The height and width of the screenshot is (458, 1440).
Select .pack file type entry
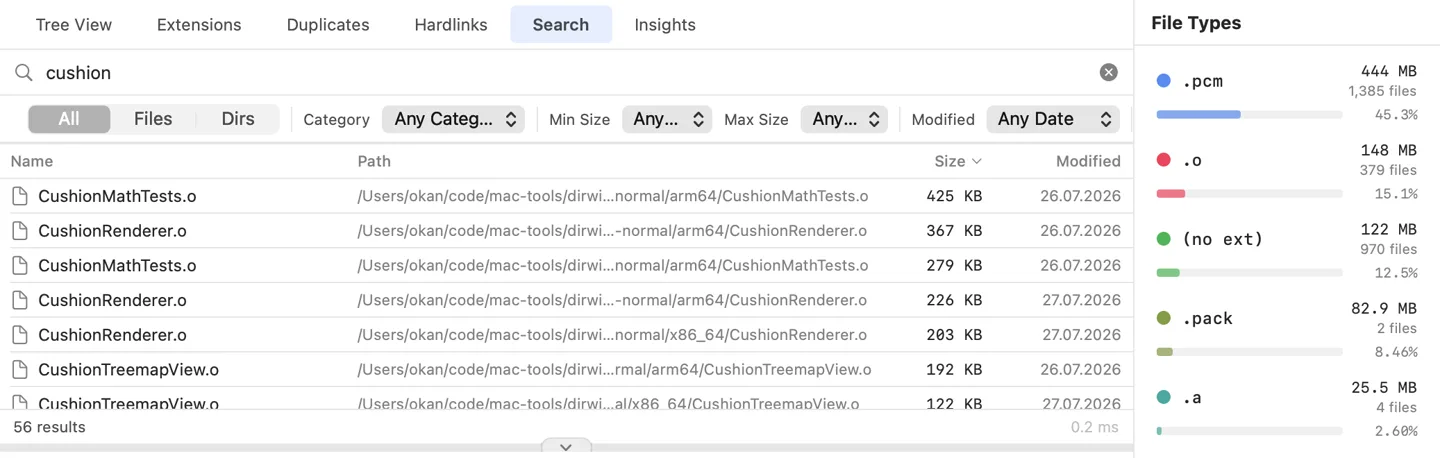coord(1287,330)
